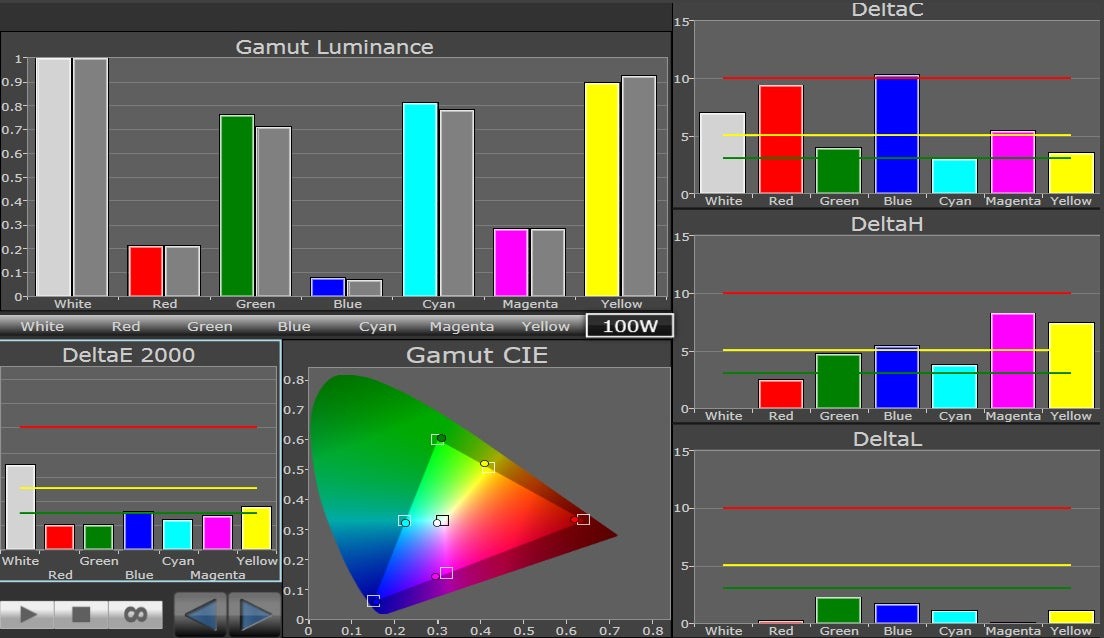Screen dimensions: 1104x638
Task: Open the Cyan color tab
Action: point(378,326)
